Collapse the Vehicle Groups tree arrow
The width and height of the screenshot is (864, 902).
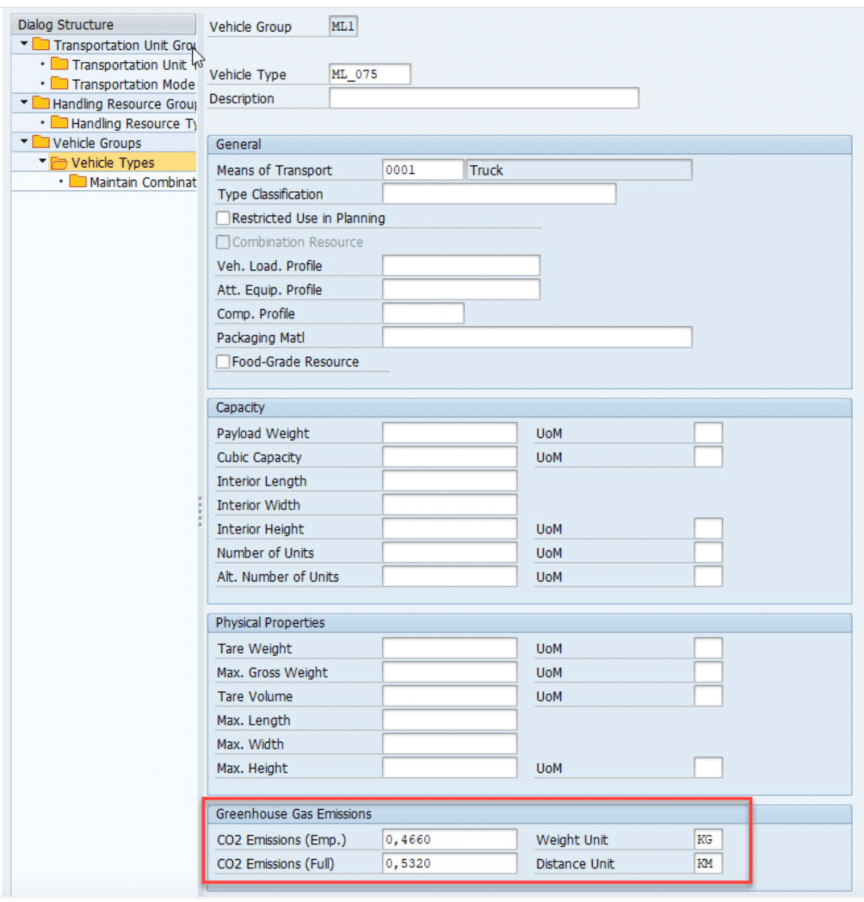(24, 143)
